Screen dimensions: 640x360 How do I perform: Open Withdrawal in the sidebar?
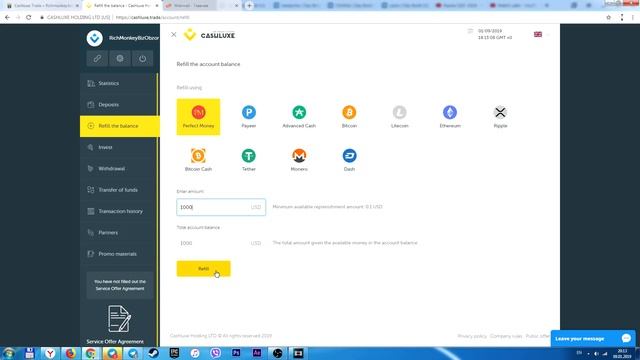pos(118,169)
